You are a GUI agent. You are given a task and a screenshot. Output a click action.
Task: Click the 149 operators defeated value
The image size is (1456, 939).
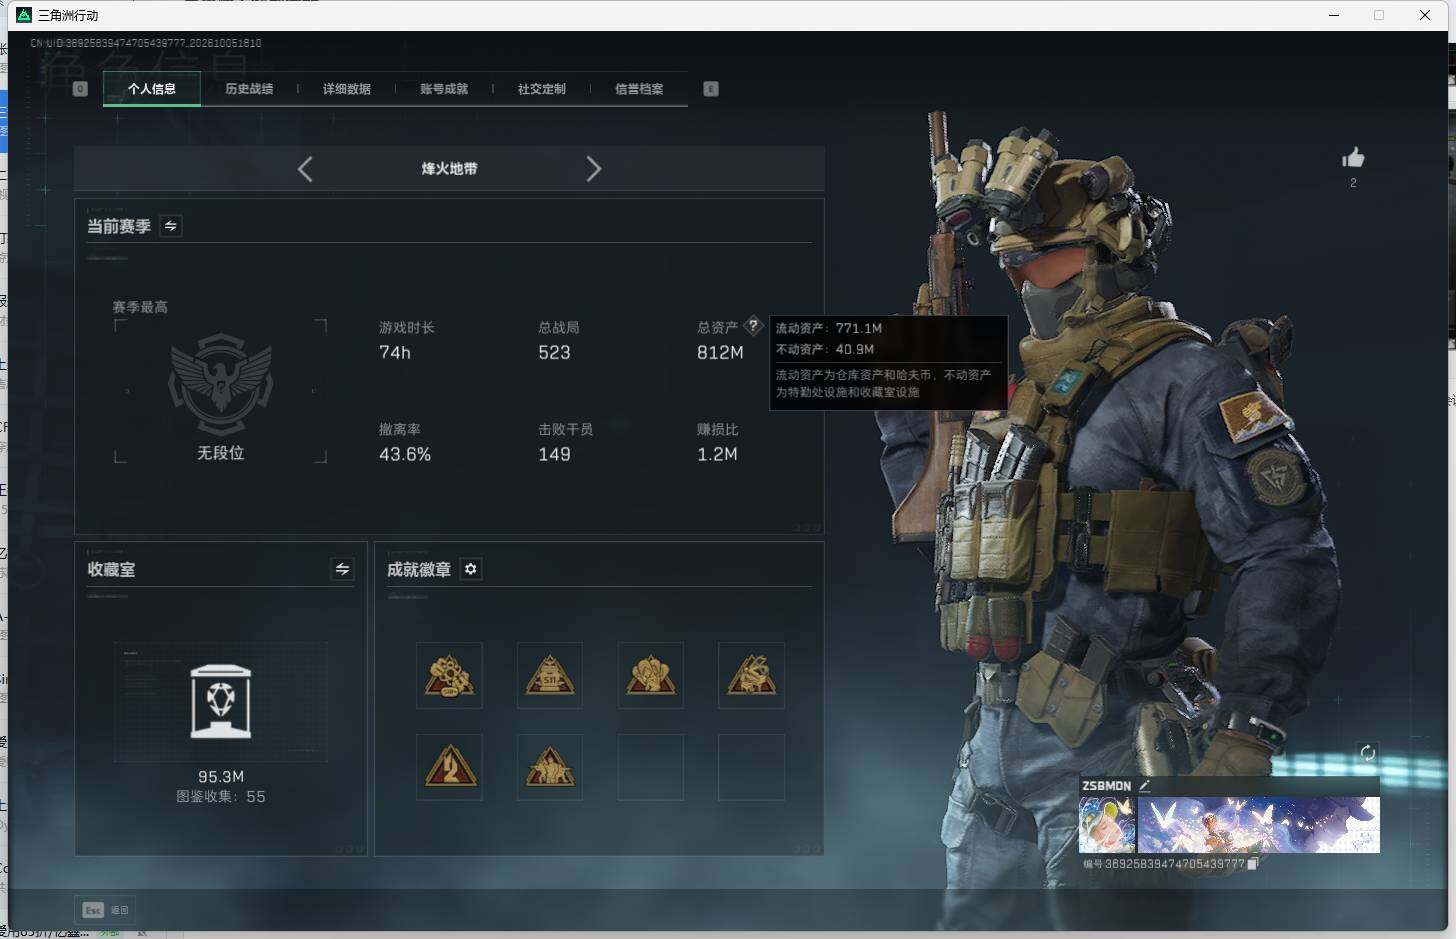(x=554, y=454)
